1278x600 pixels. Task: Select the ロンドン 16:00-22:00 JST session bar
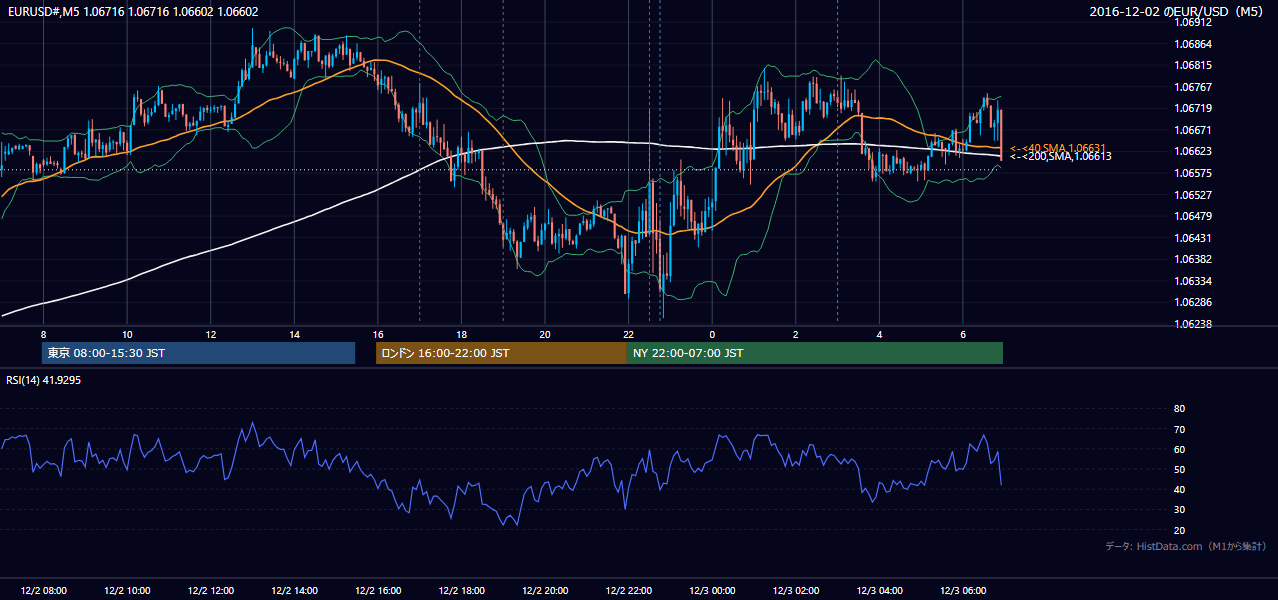[x=501, y=353]
